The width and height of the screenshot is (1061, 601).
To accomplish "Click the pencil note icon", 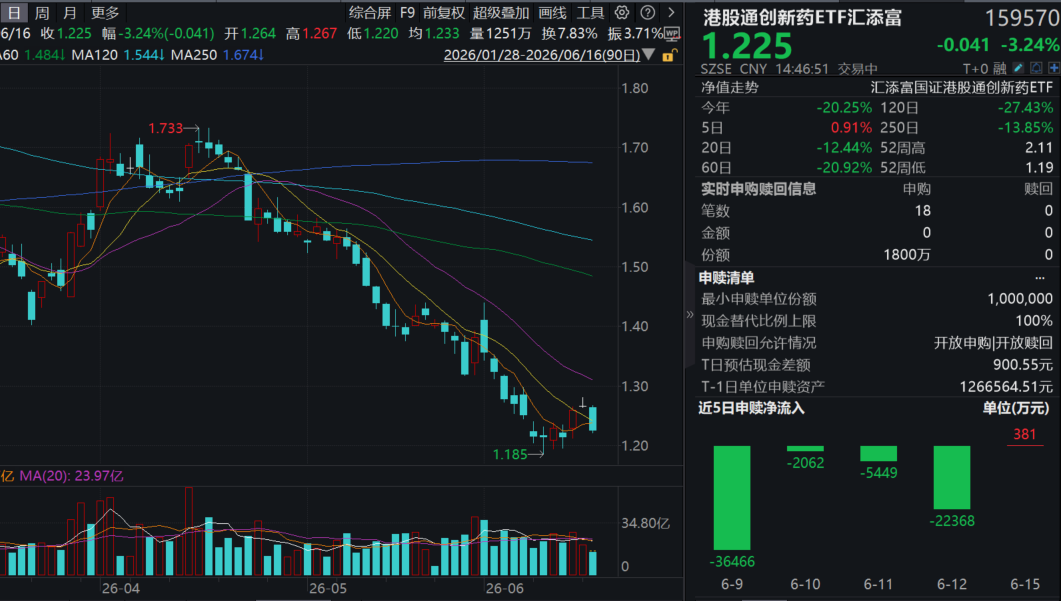I will [1018, 68].
